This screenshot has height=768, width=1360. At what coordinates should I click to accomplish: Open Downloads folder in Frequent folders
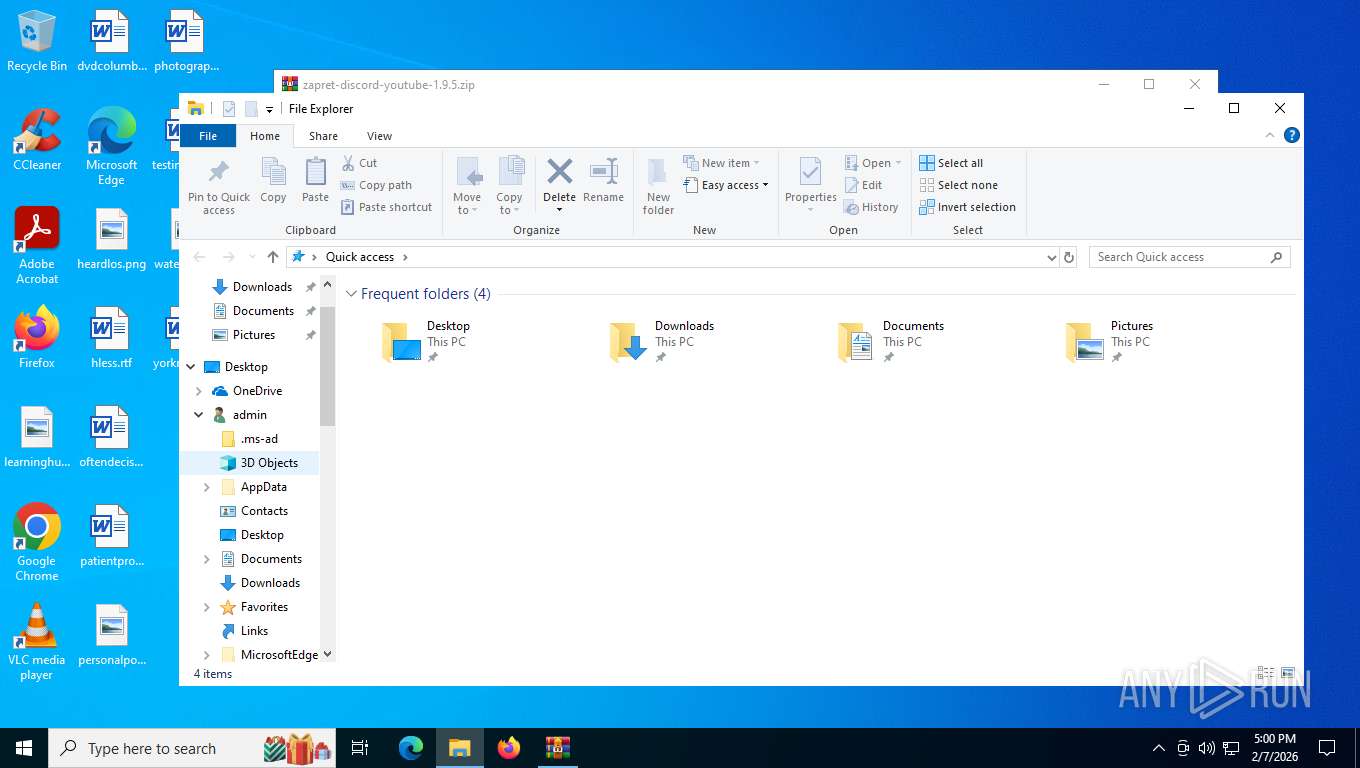[662, 341]
